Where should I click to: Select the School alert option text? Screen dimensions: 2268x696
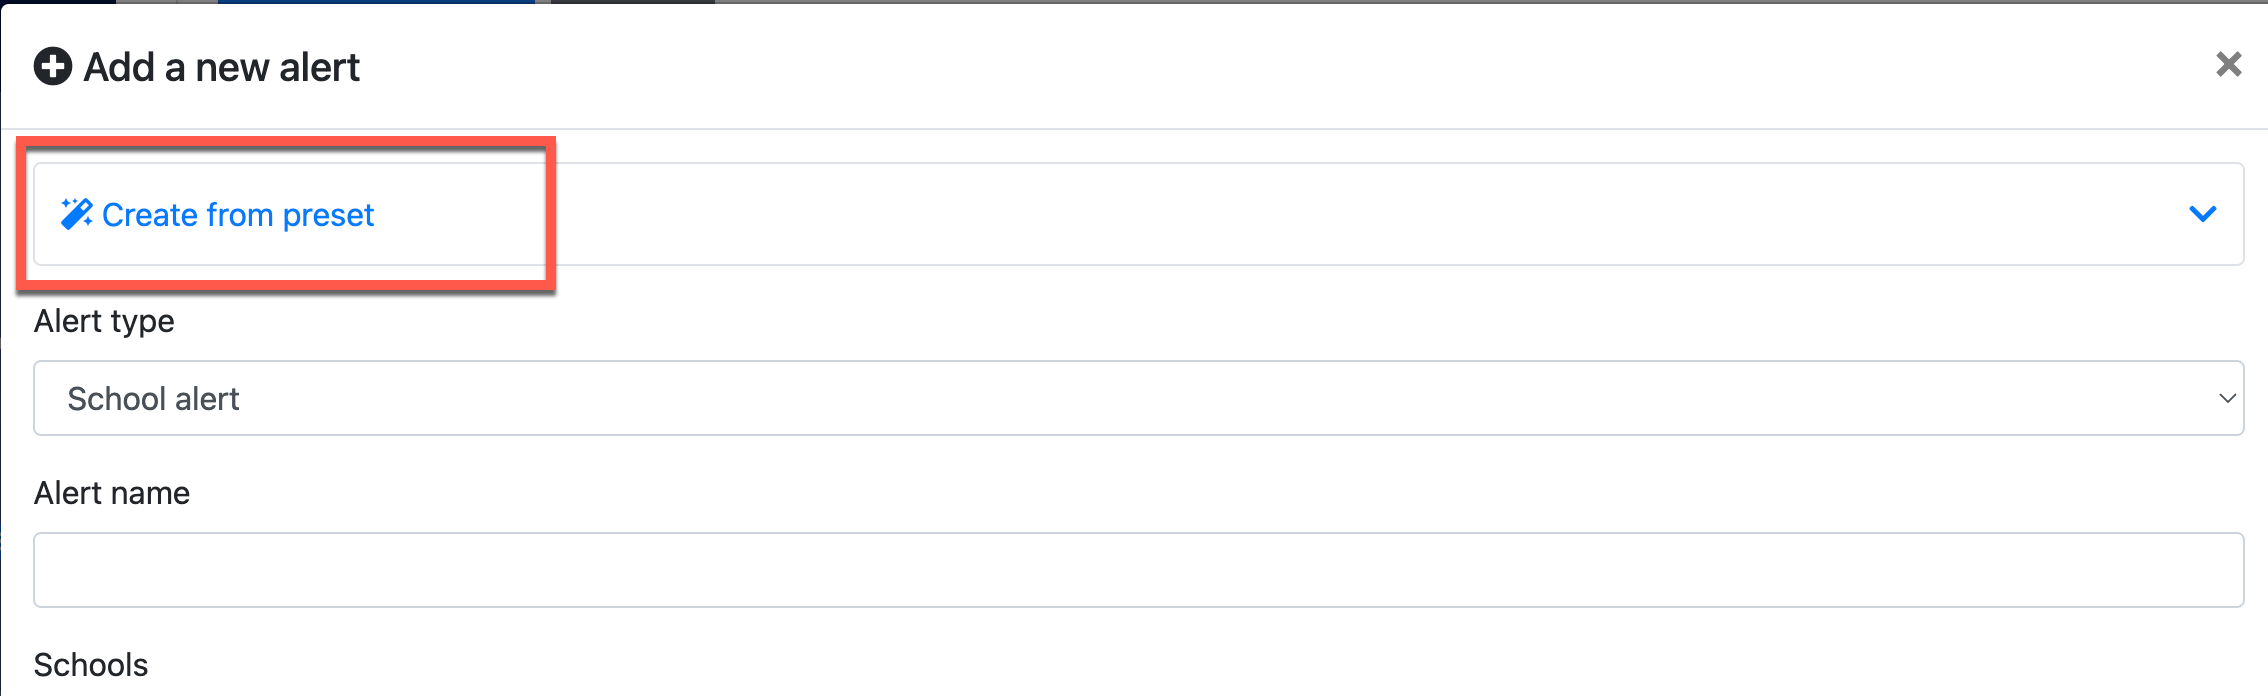[x=153, y=399]
